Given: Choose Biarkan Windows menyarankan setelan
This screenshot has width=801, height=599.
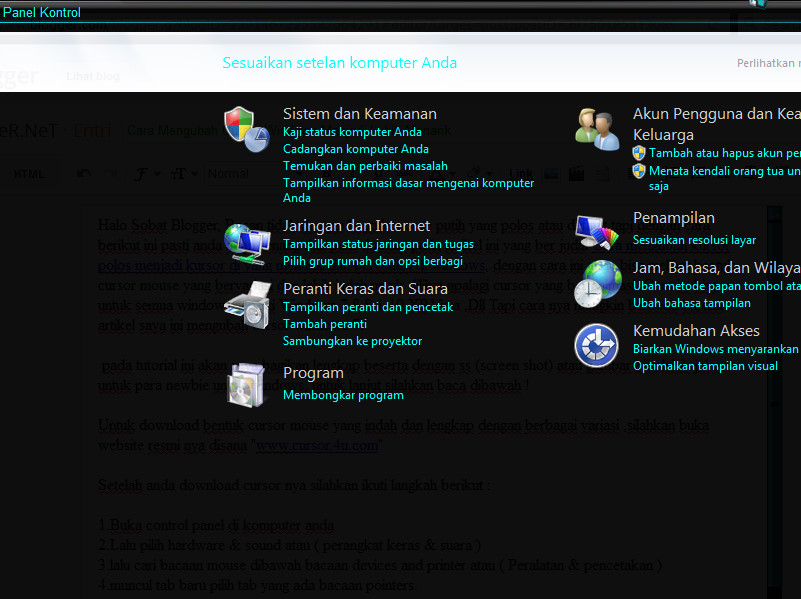Looking at the screenshot, I should click(x=717, y=349).
